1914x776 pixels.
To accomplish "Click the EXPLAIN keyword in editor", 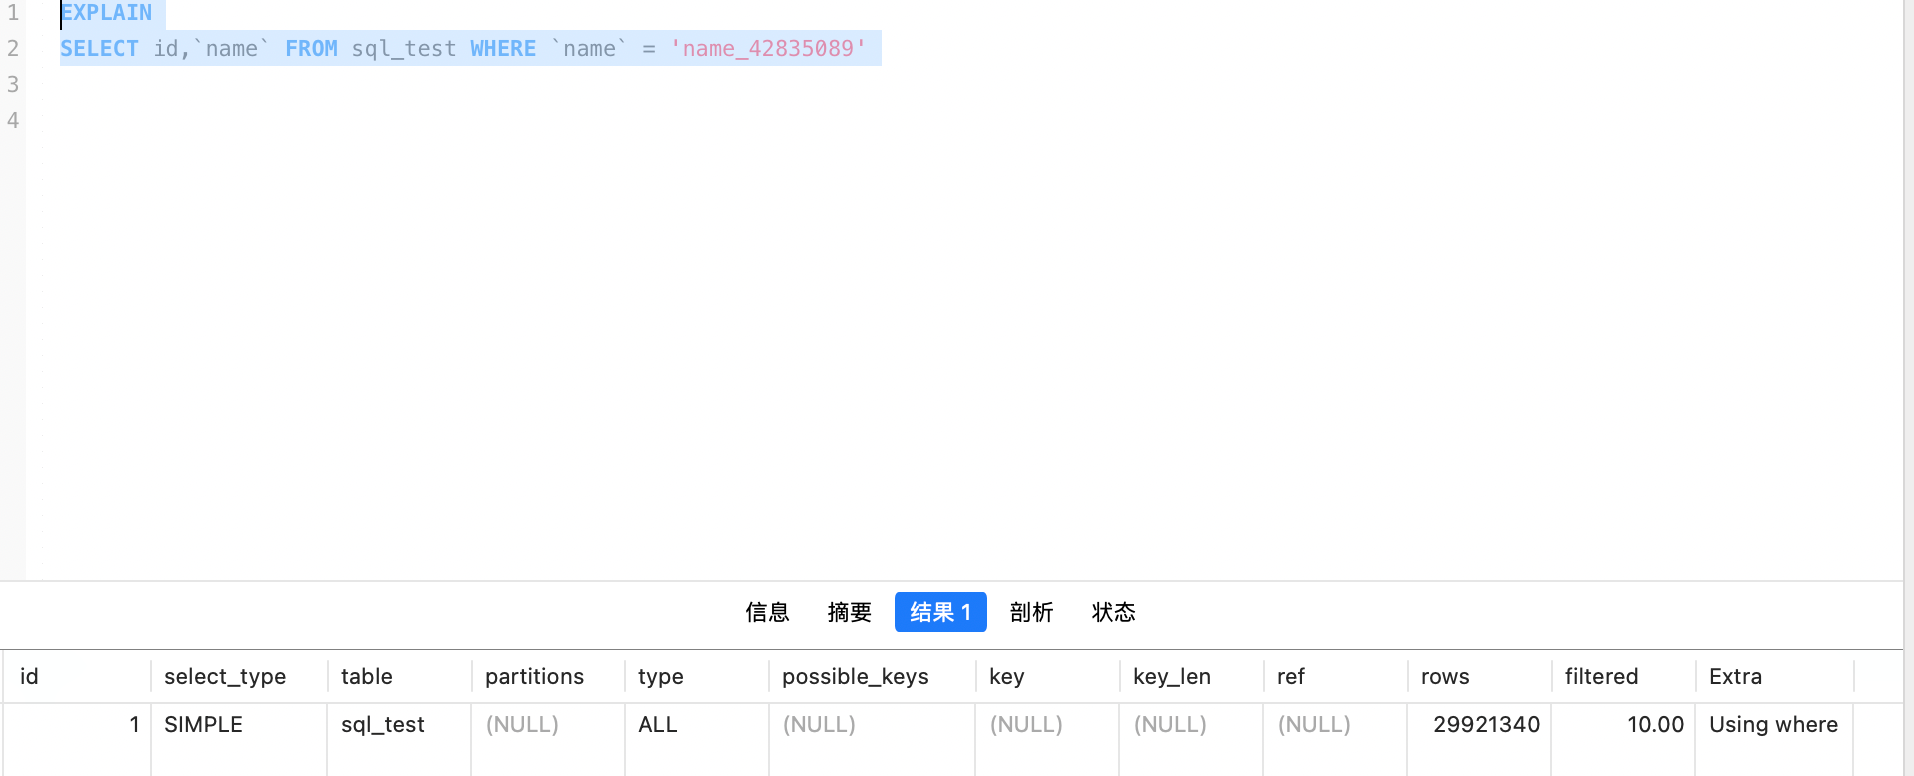I will click(x=106, y=13).
